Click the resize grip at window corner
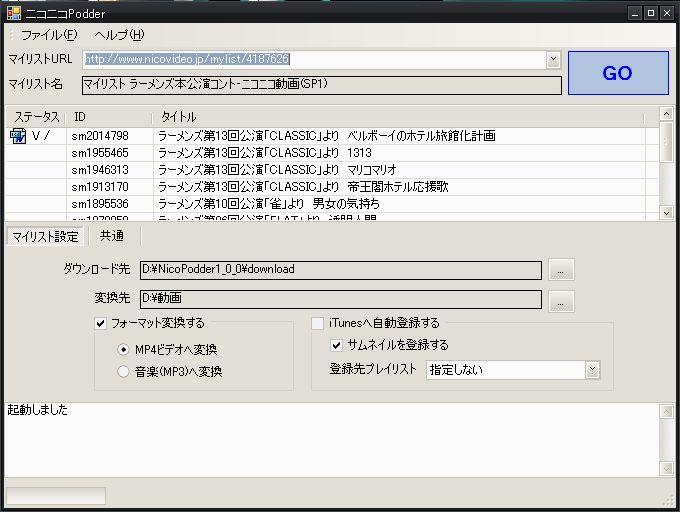Screen dimensions: 680x512 [x=669, y=500]
